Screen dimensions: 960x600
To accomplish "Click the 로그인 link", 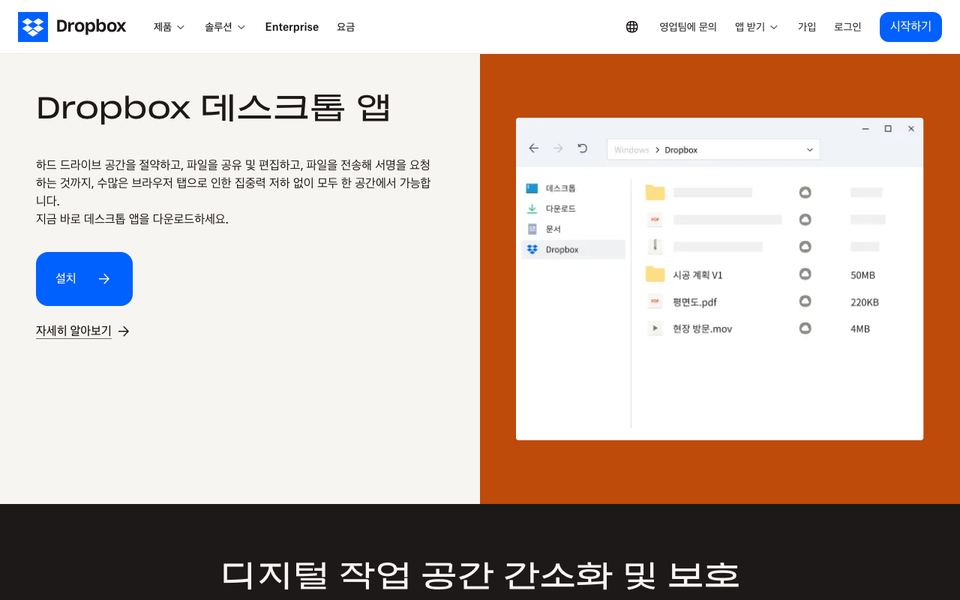I will tap(847, 27).
